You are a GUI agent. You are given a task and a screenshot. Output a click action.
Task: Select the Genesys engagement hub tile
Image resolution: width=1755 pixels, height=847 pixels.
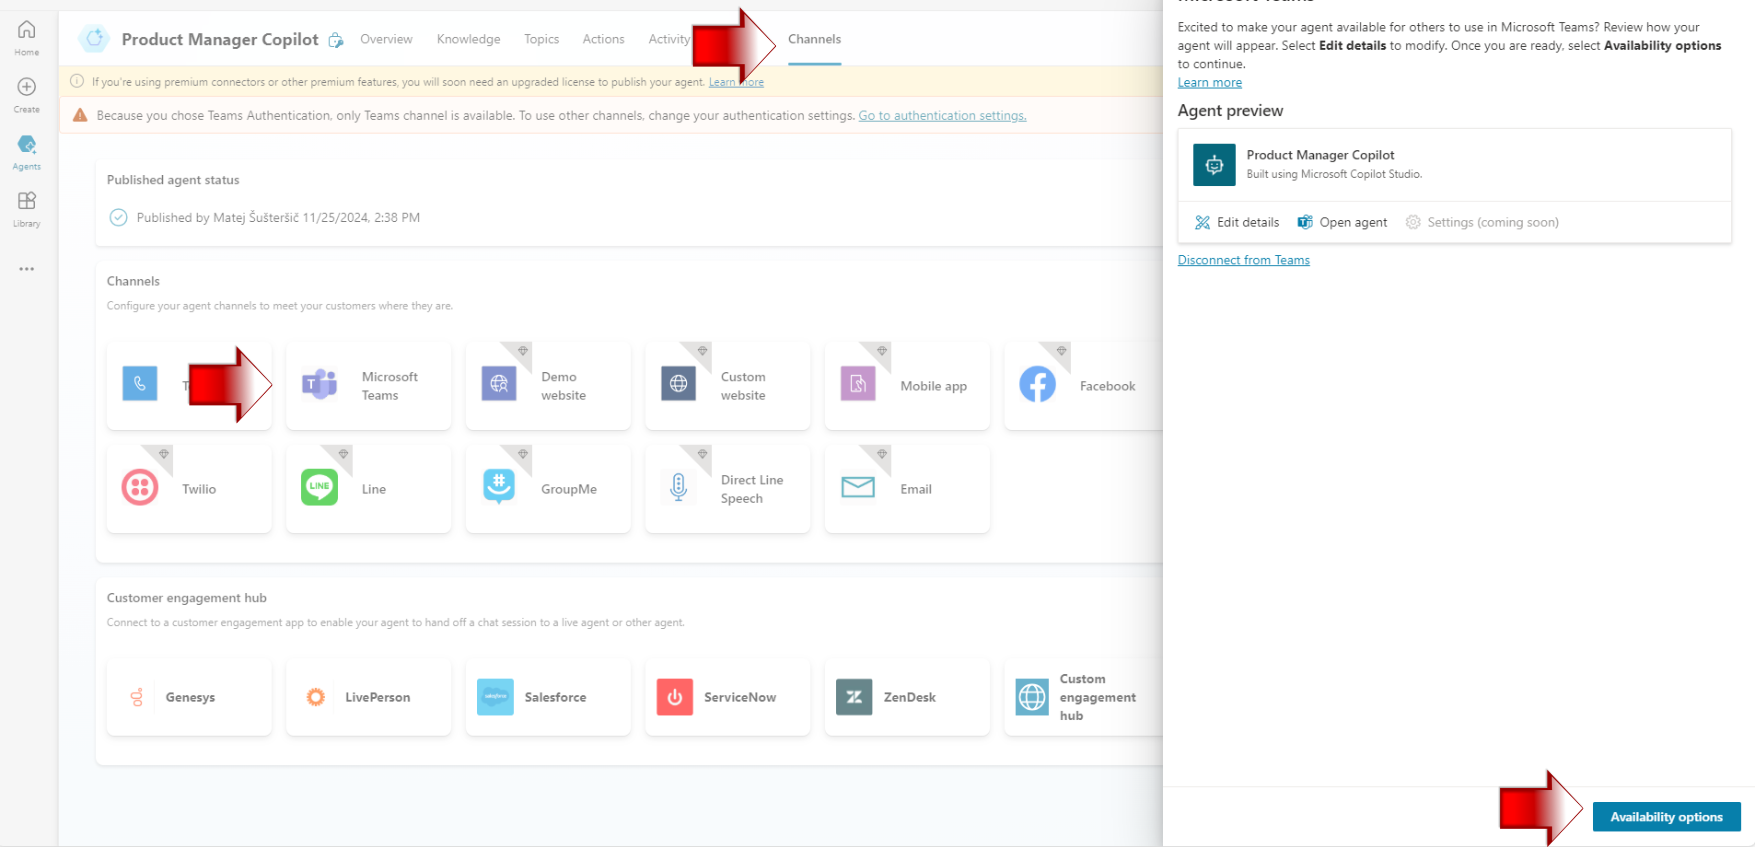189,697
